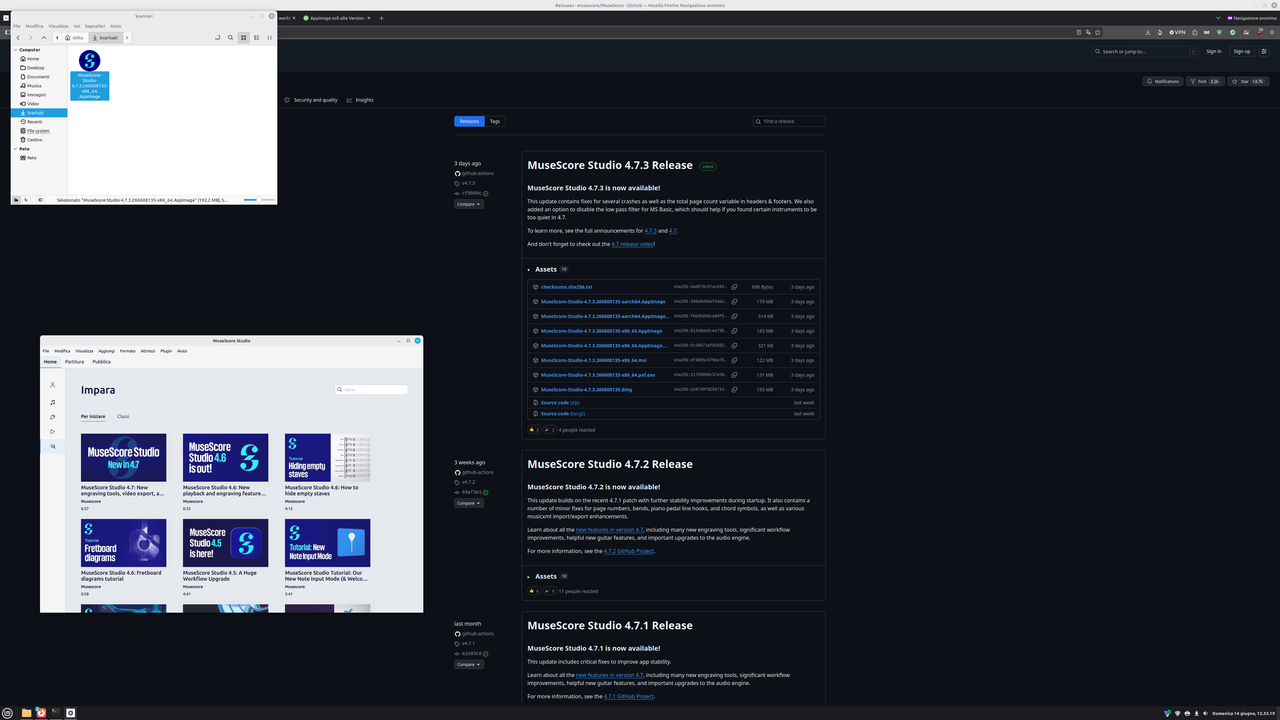Select the Learn icon in MuseScore sidebar
Screen dimensions: 1280x720
(x=53, y=447)
